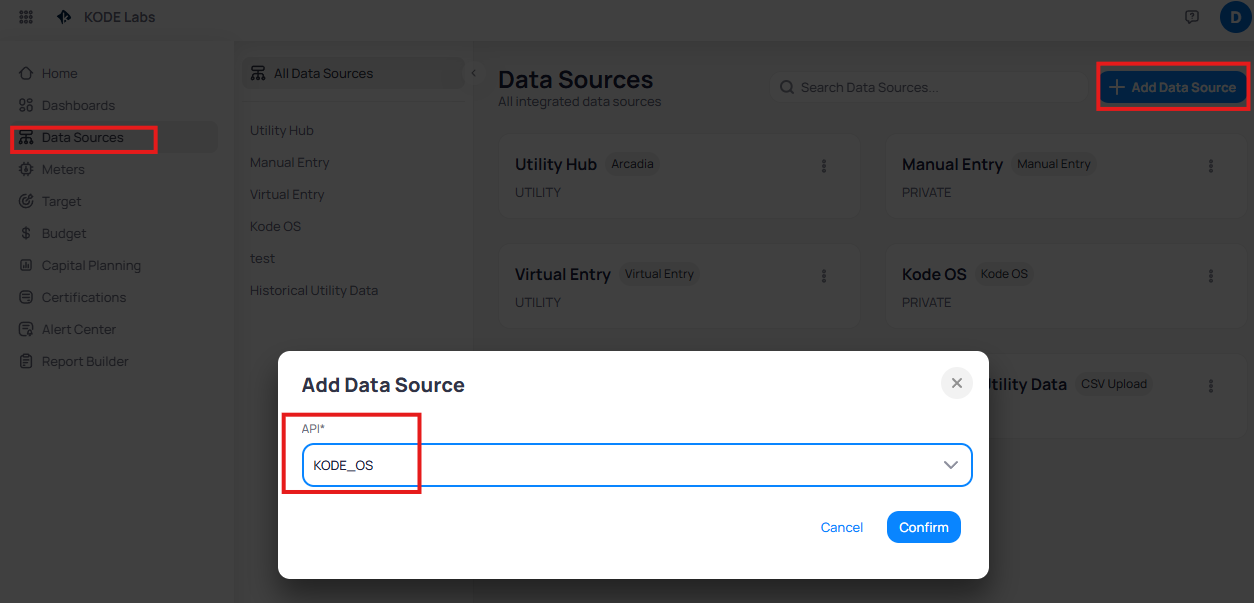Click the Home icon in sidebar
This screenshot has height=603, width=1254.
pos(26,73)
